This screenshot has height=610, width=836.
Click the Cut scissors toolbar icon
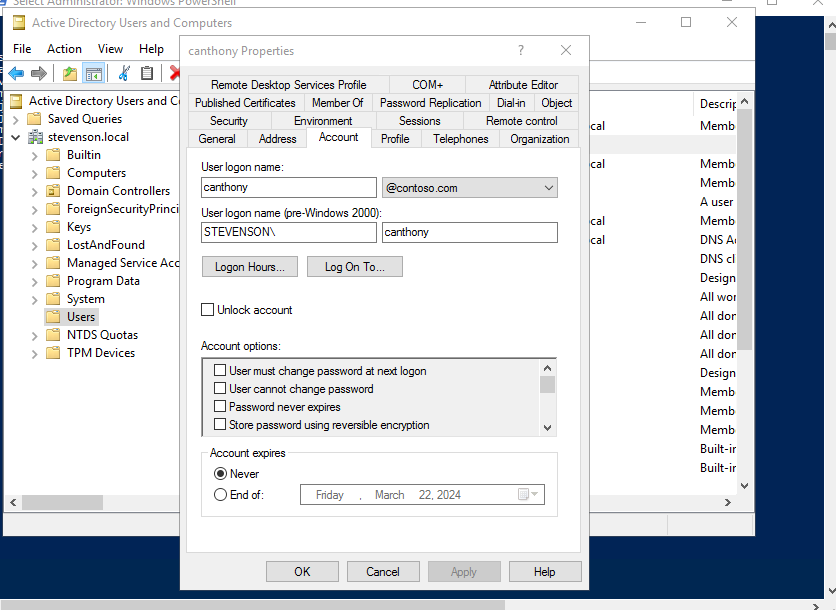(124, 73)
